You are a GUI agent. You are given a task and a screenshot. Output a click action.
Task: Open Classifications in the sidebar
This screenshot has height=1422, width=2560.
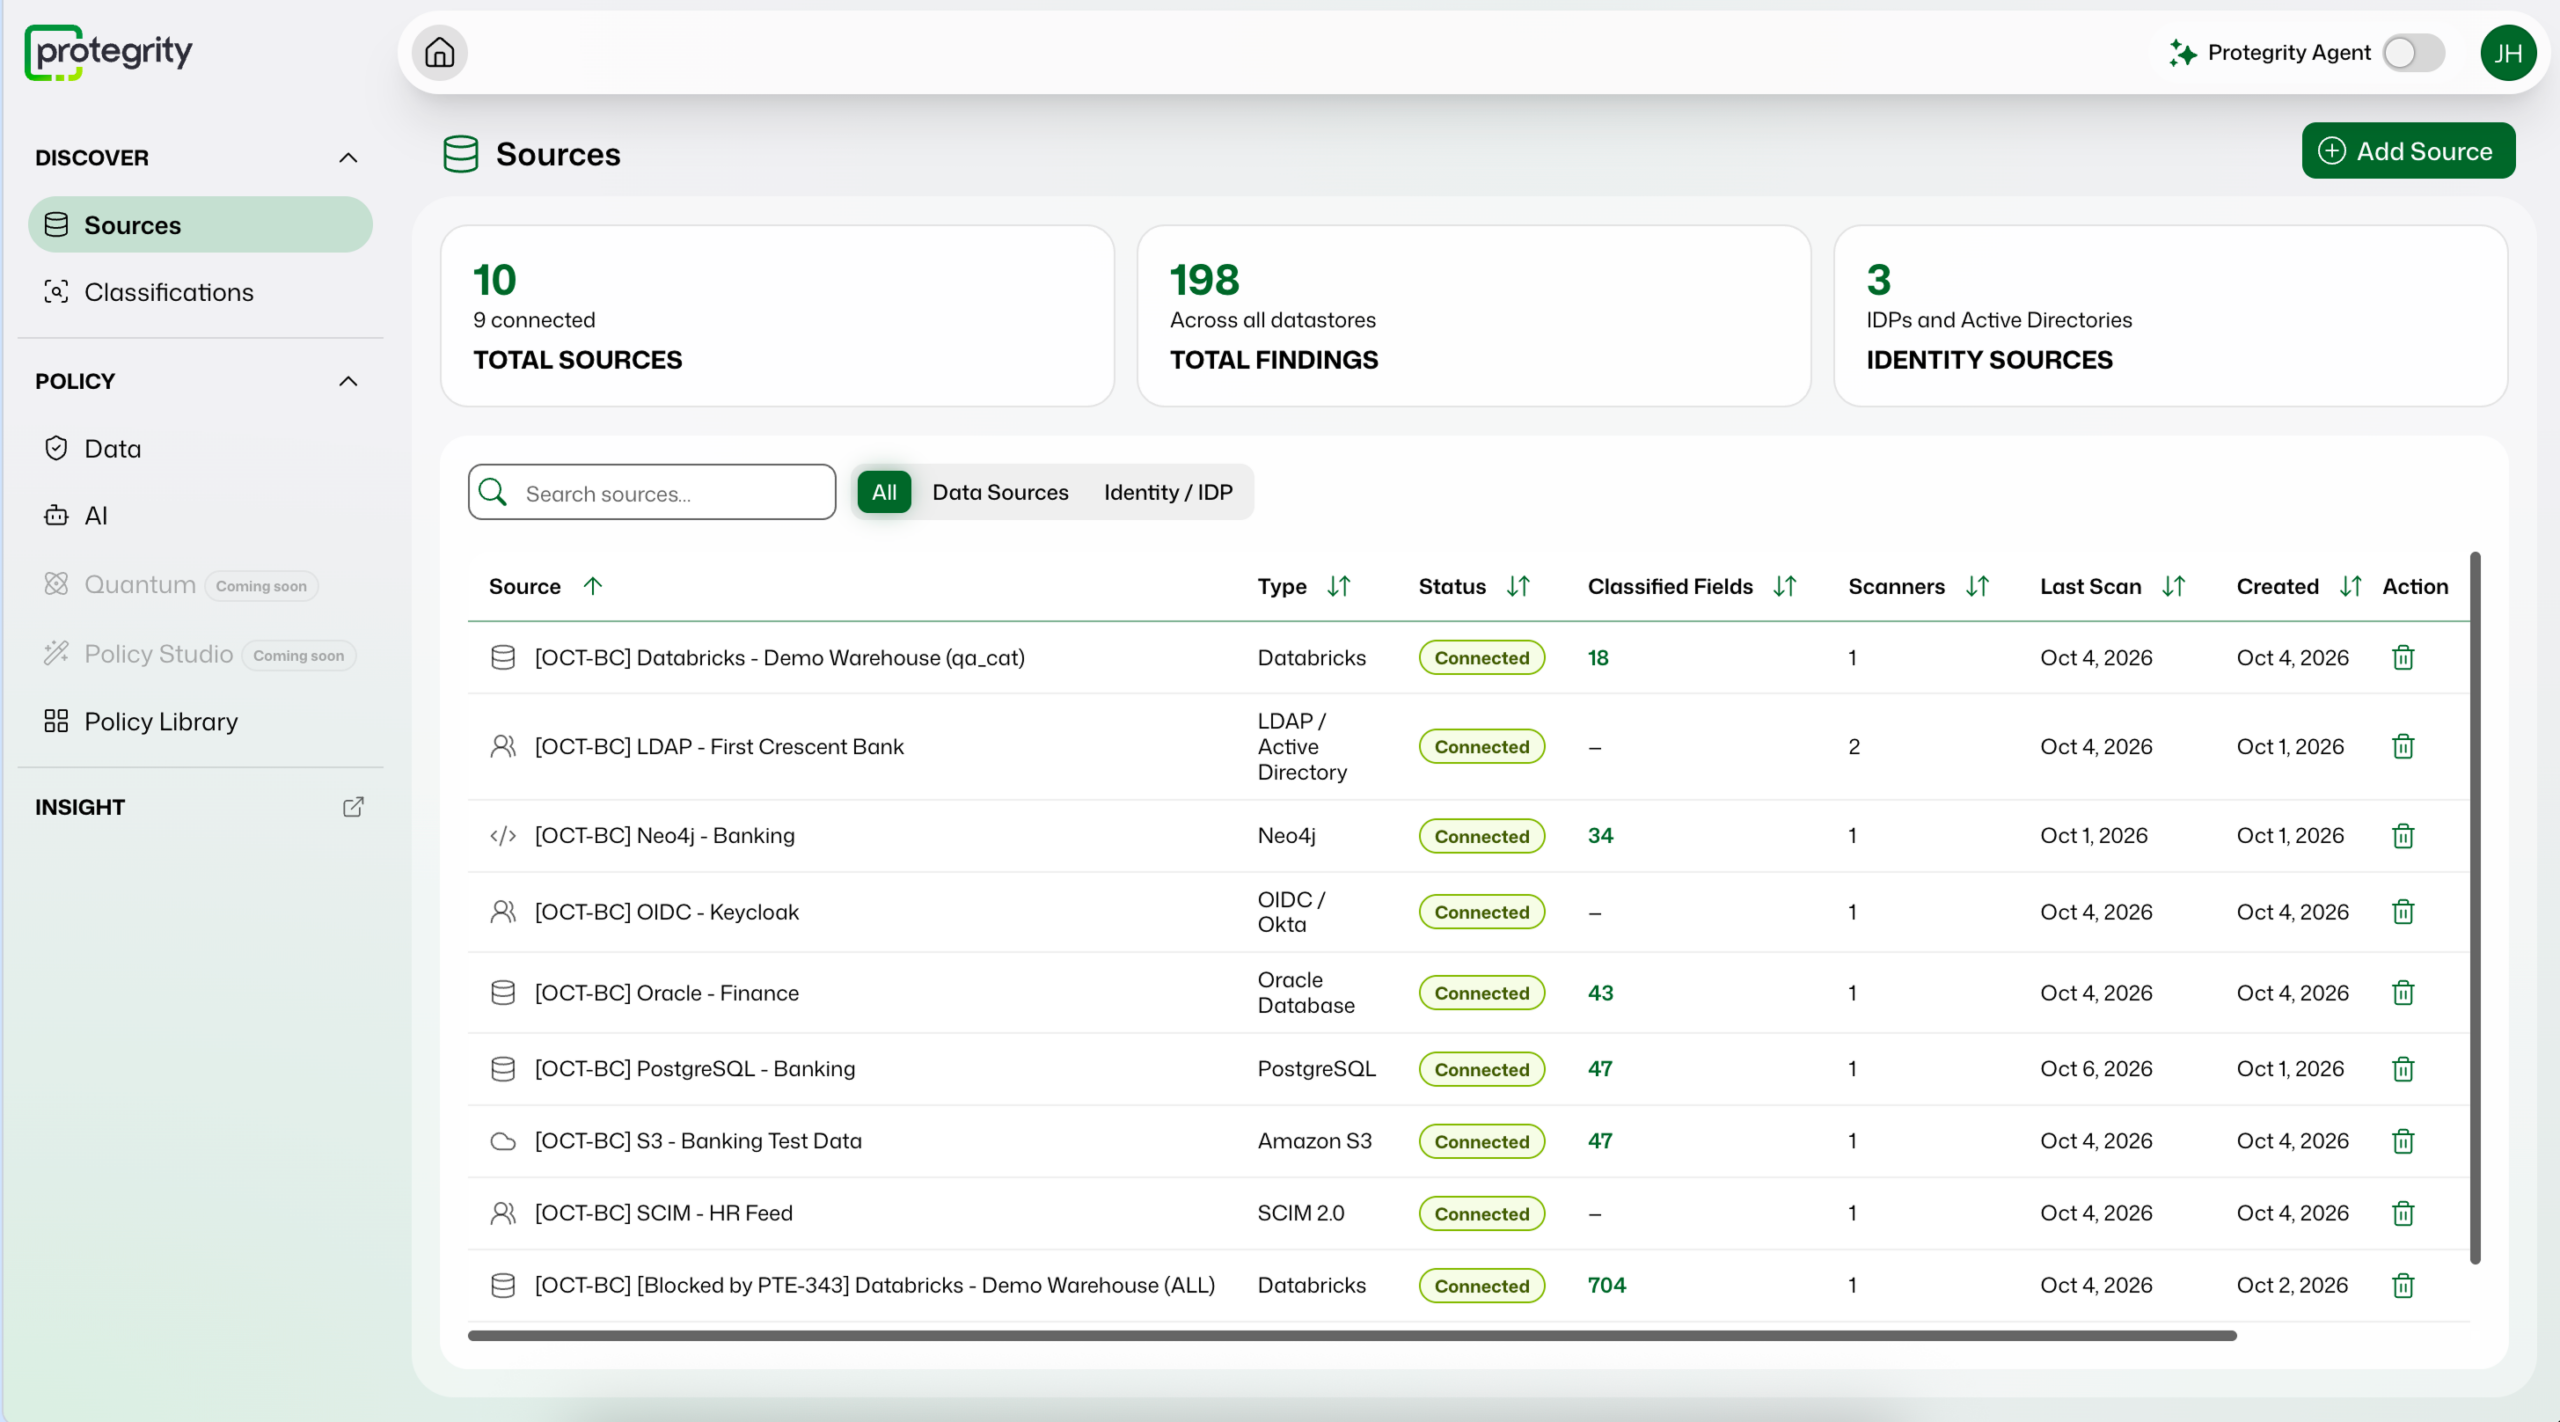point(200,292)
